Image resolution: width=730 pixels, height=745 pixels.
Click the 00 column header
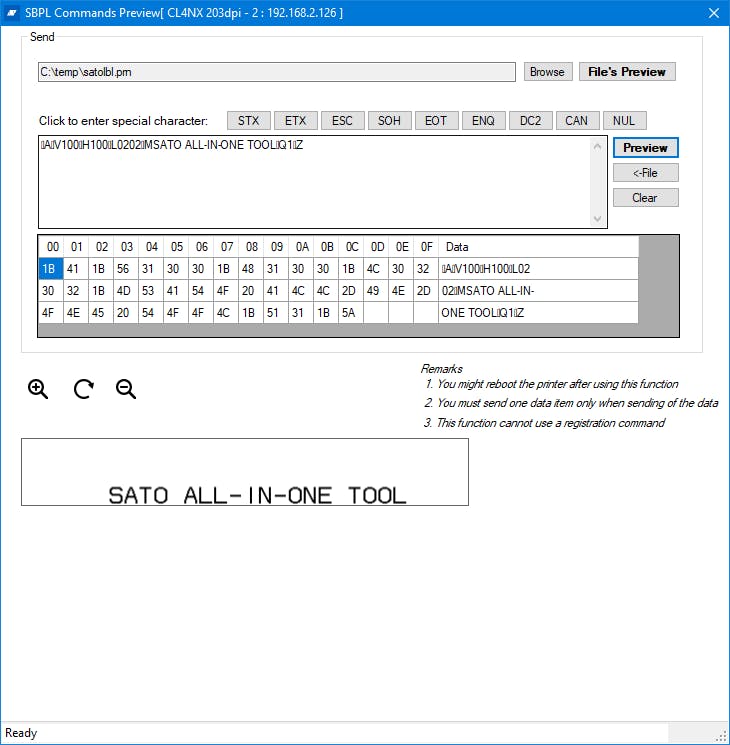(x=52, y=247)
